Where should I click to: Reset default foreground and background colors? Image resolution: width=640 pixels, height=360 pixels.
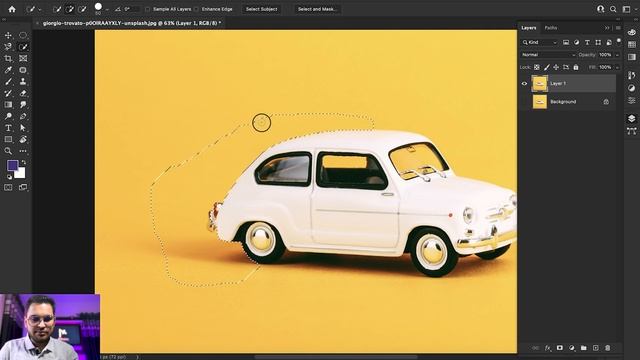(9, 177)
